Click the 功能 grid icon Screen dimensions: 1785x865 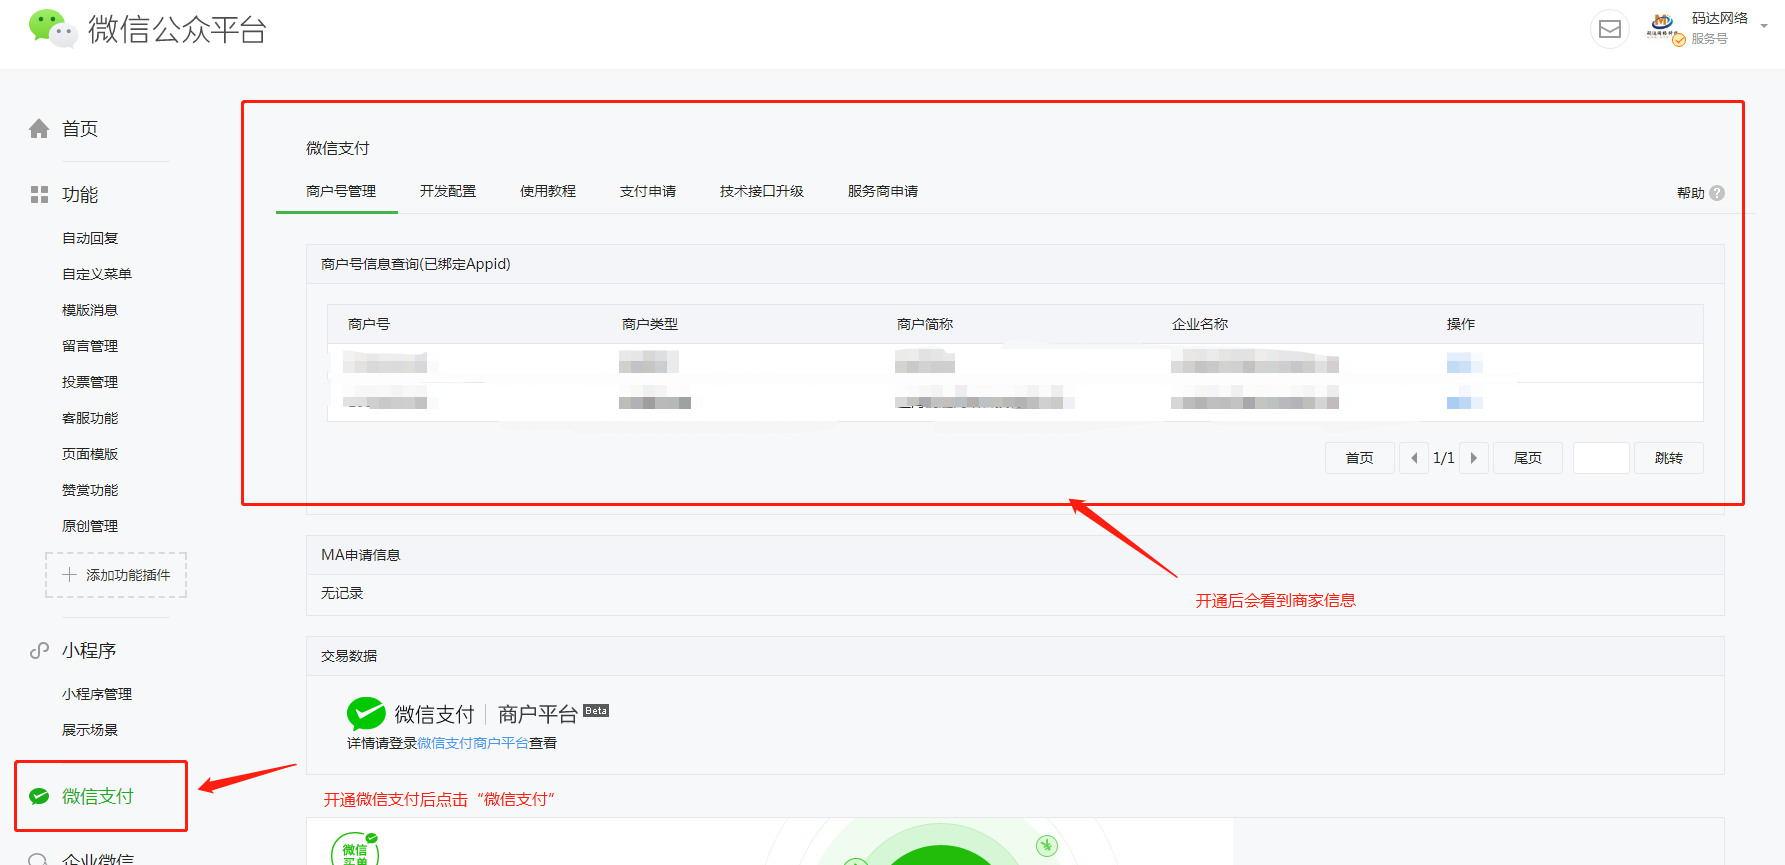pos(39,194)
